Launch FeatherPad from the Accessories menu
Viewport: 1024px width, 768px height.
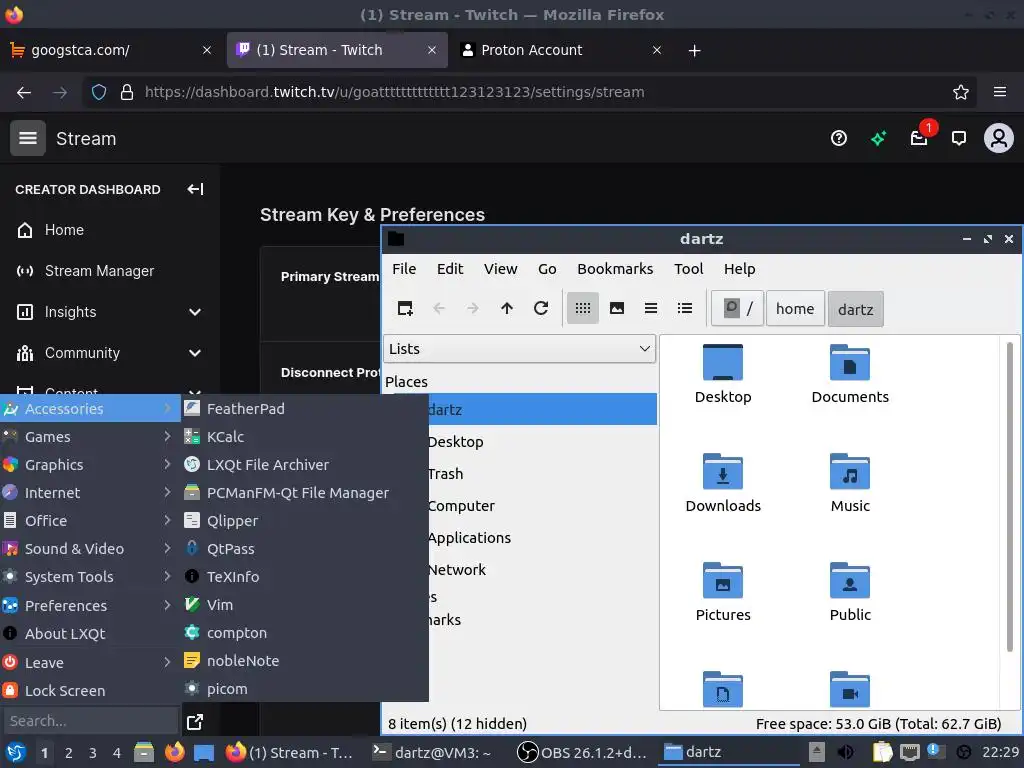[x=305, y=409]
